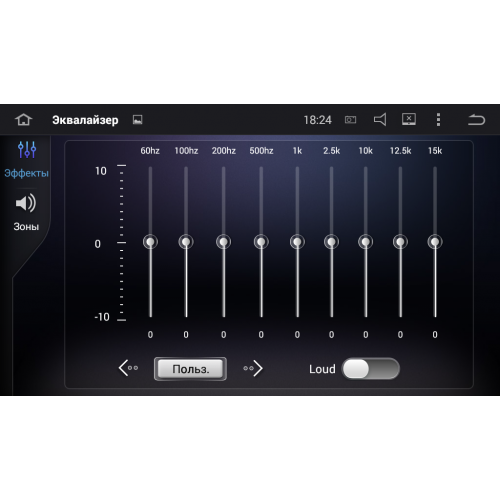Switch to the Зоны speaker tab
This screenshot has width=500, height=500.
pyautogui.click(x=26, y=212)
